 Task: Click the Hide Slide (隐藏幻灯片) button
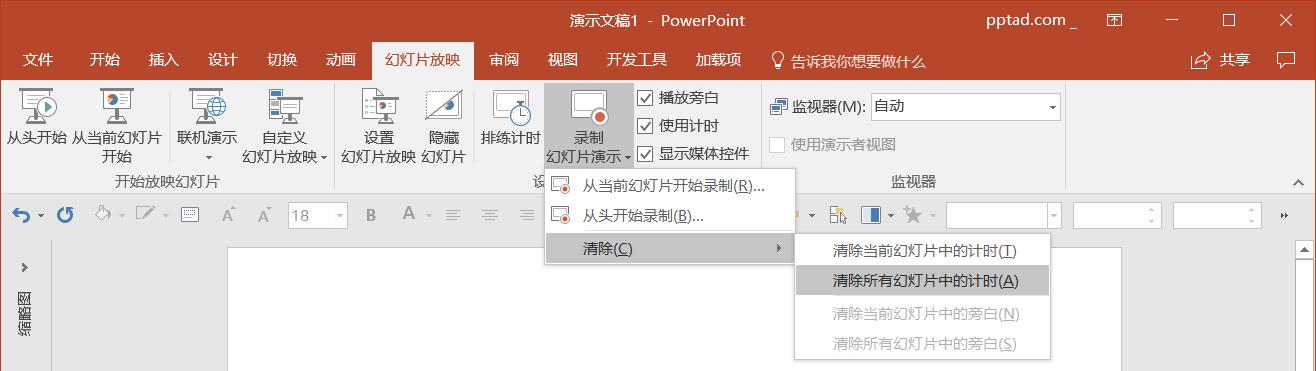tap(443, 126)
